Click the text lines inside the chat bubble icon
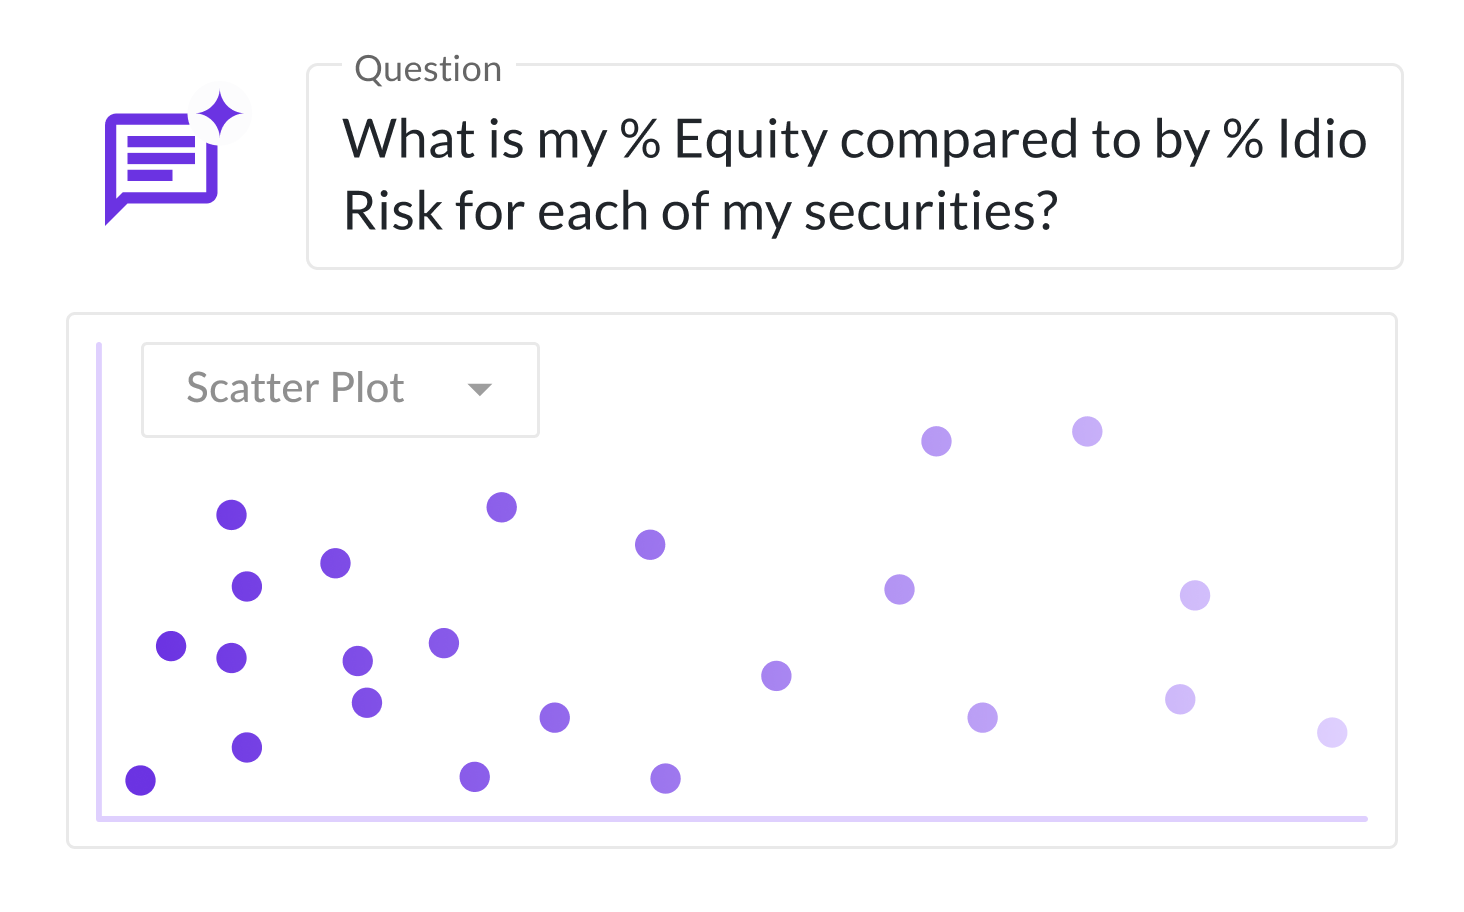The width and height of the screenshot is (1464, 912). [x=160, y=158]
